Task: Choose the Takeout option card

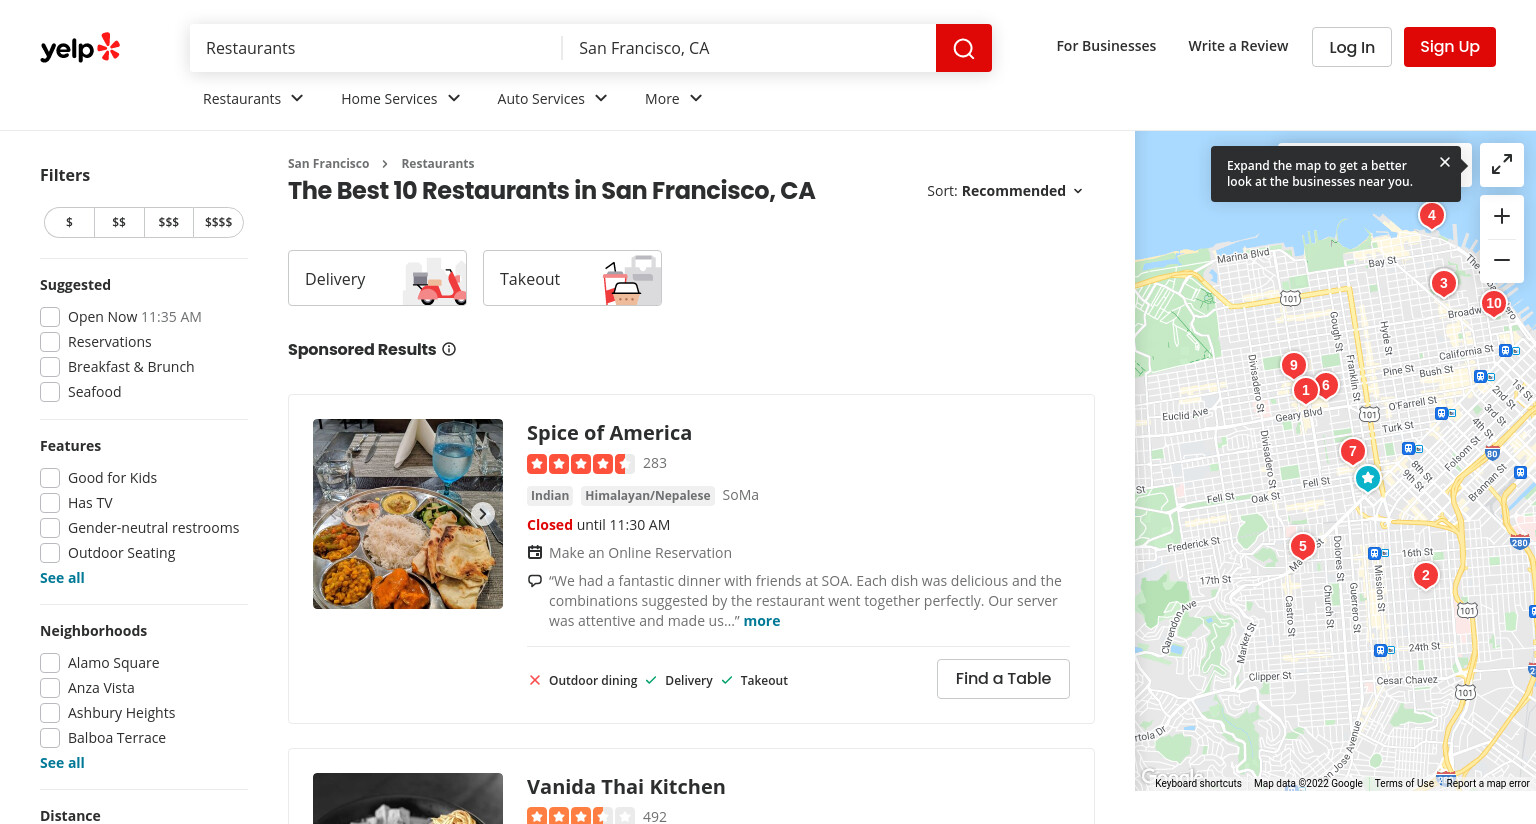Action: (572, 278)
